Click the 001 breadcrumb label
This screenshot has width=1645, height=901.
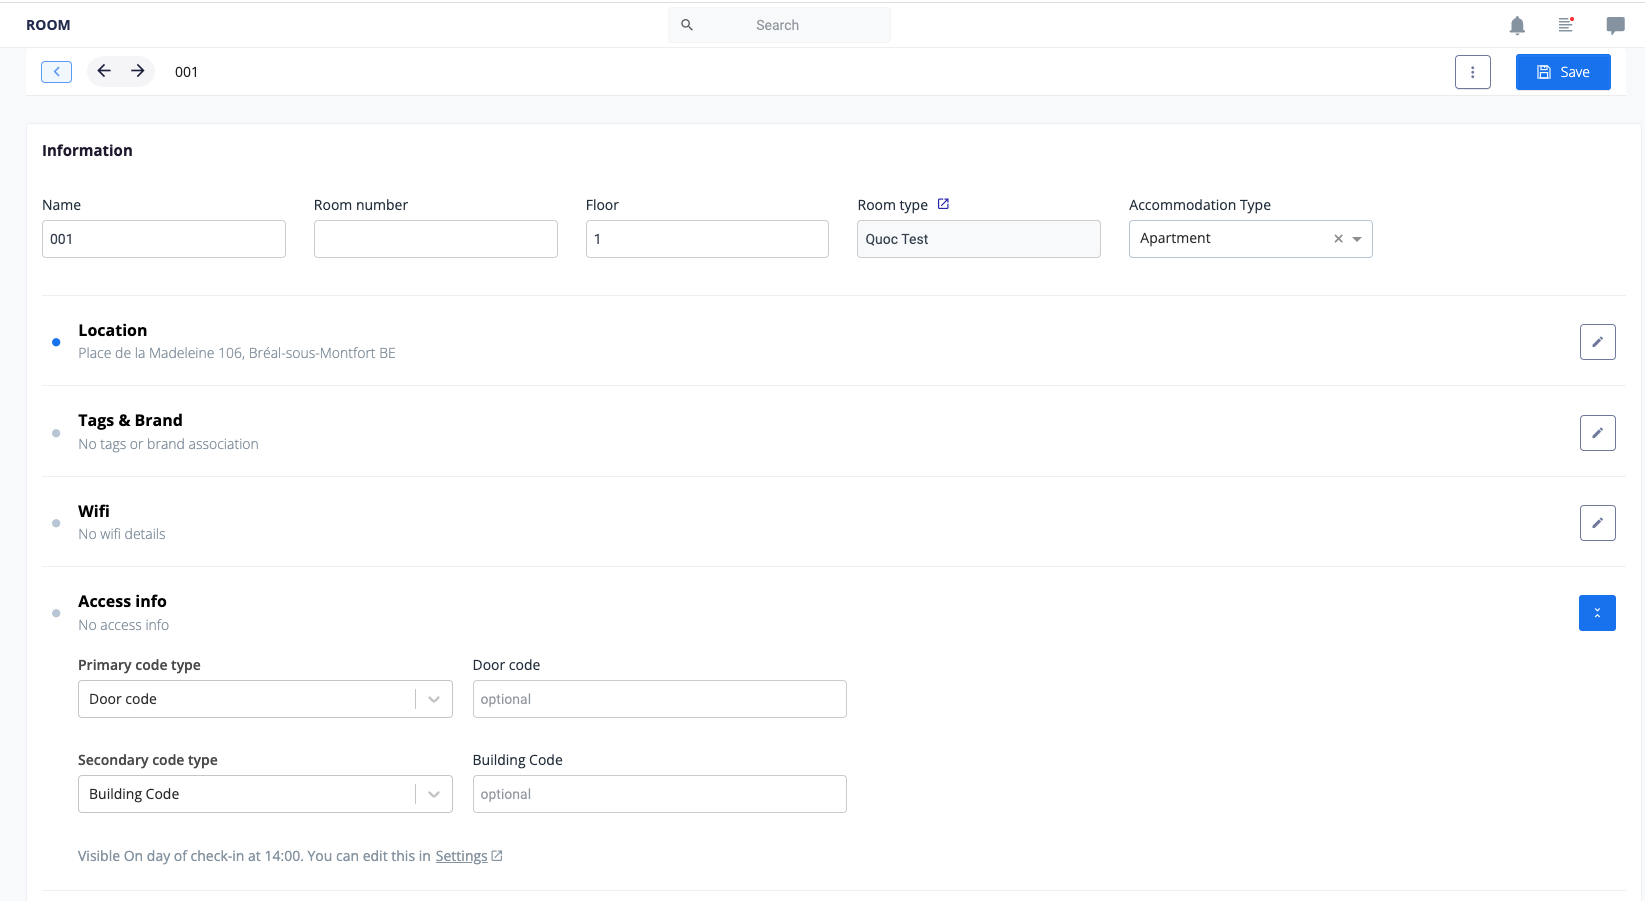186,72
